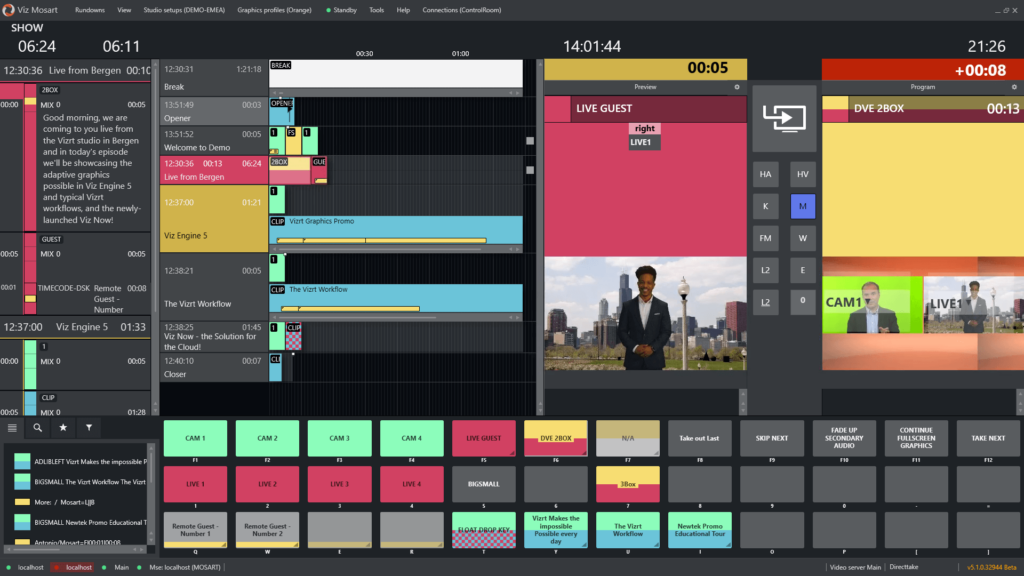Image resolution: width=1024 pixels, height=576 pixels.
Task: Open the Graphics profiles (Orange) menu
Action: 275,9
